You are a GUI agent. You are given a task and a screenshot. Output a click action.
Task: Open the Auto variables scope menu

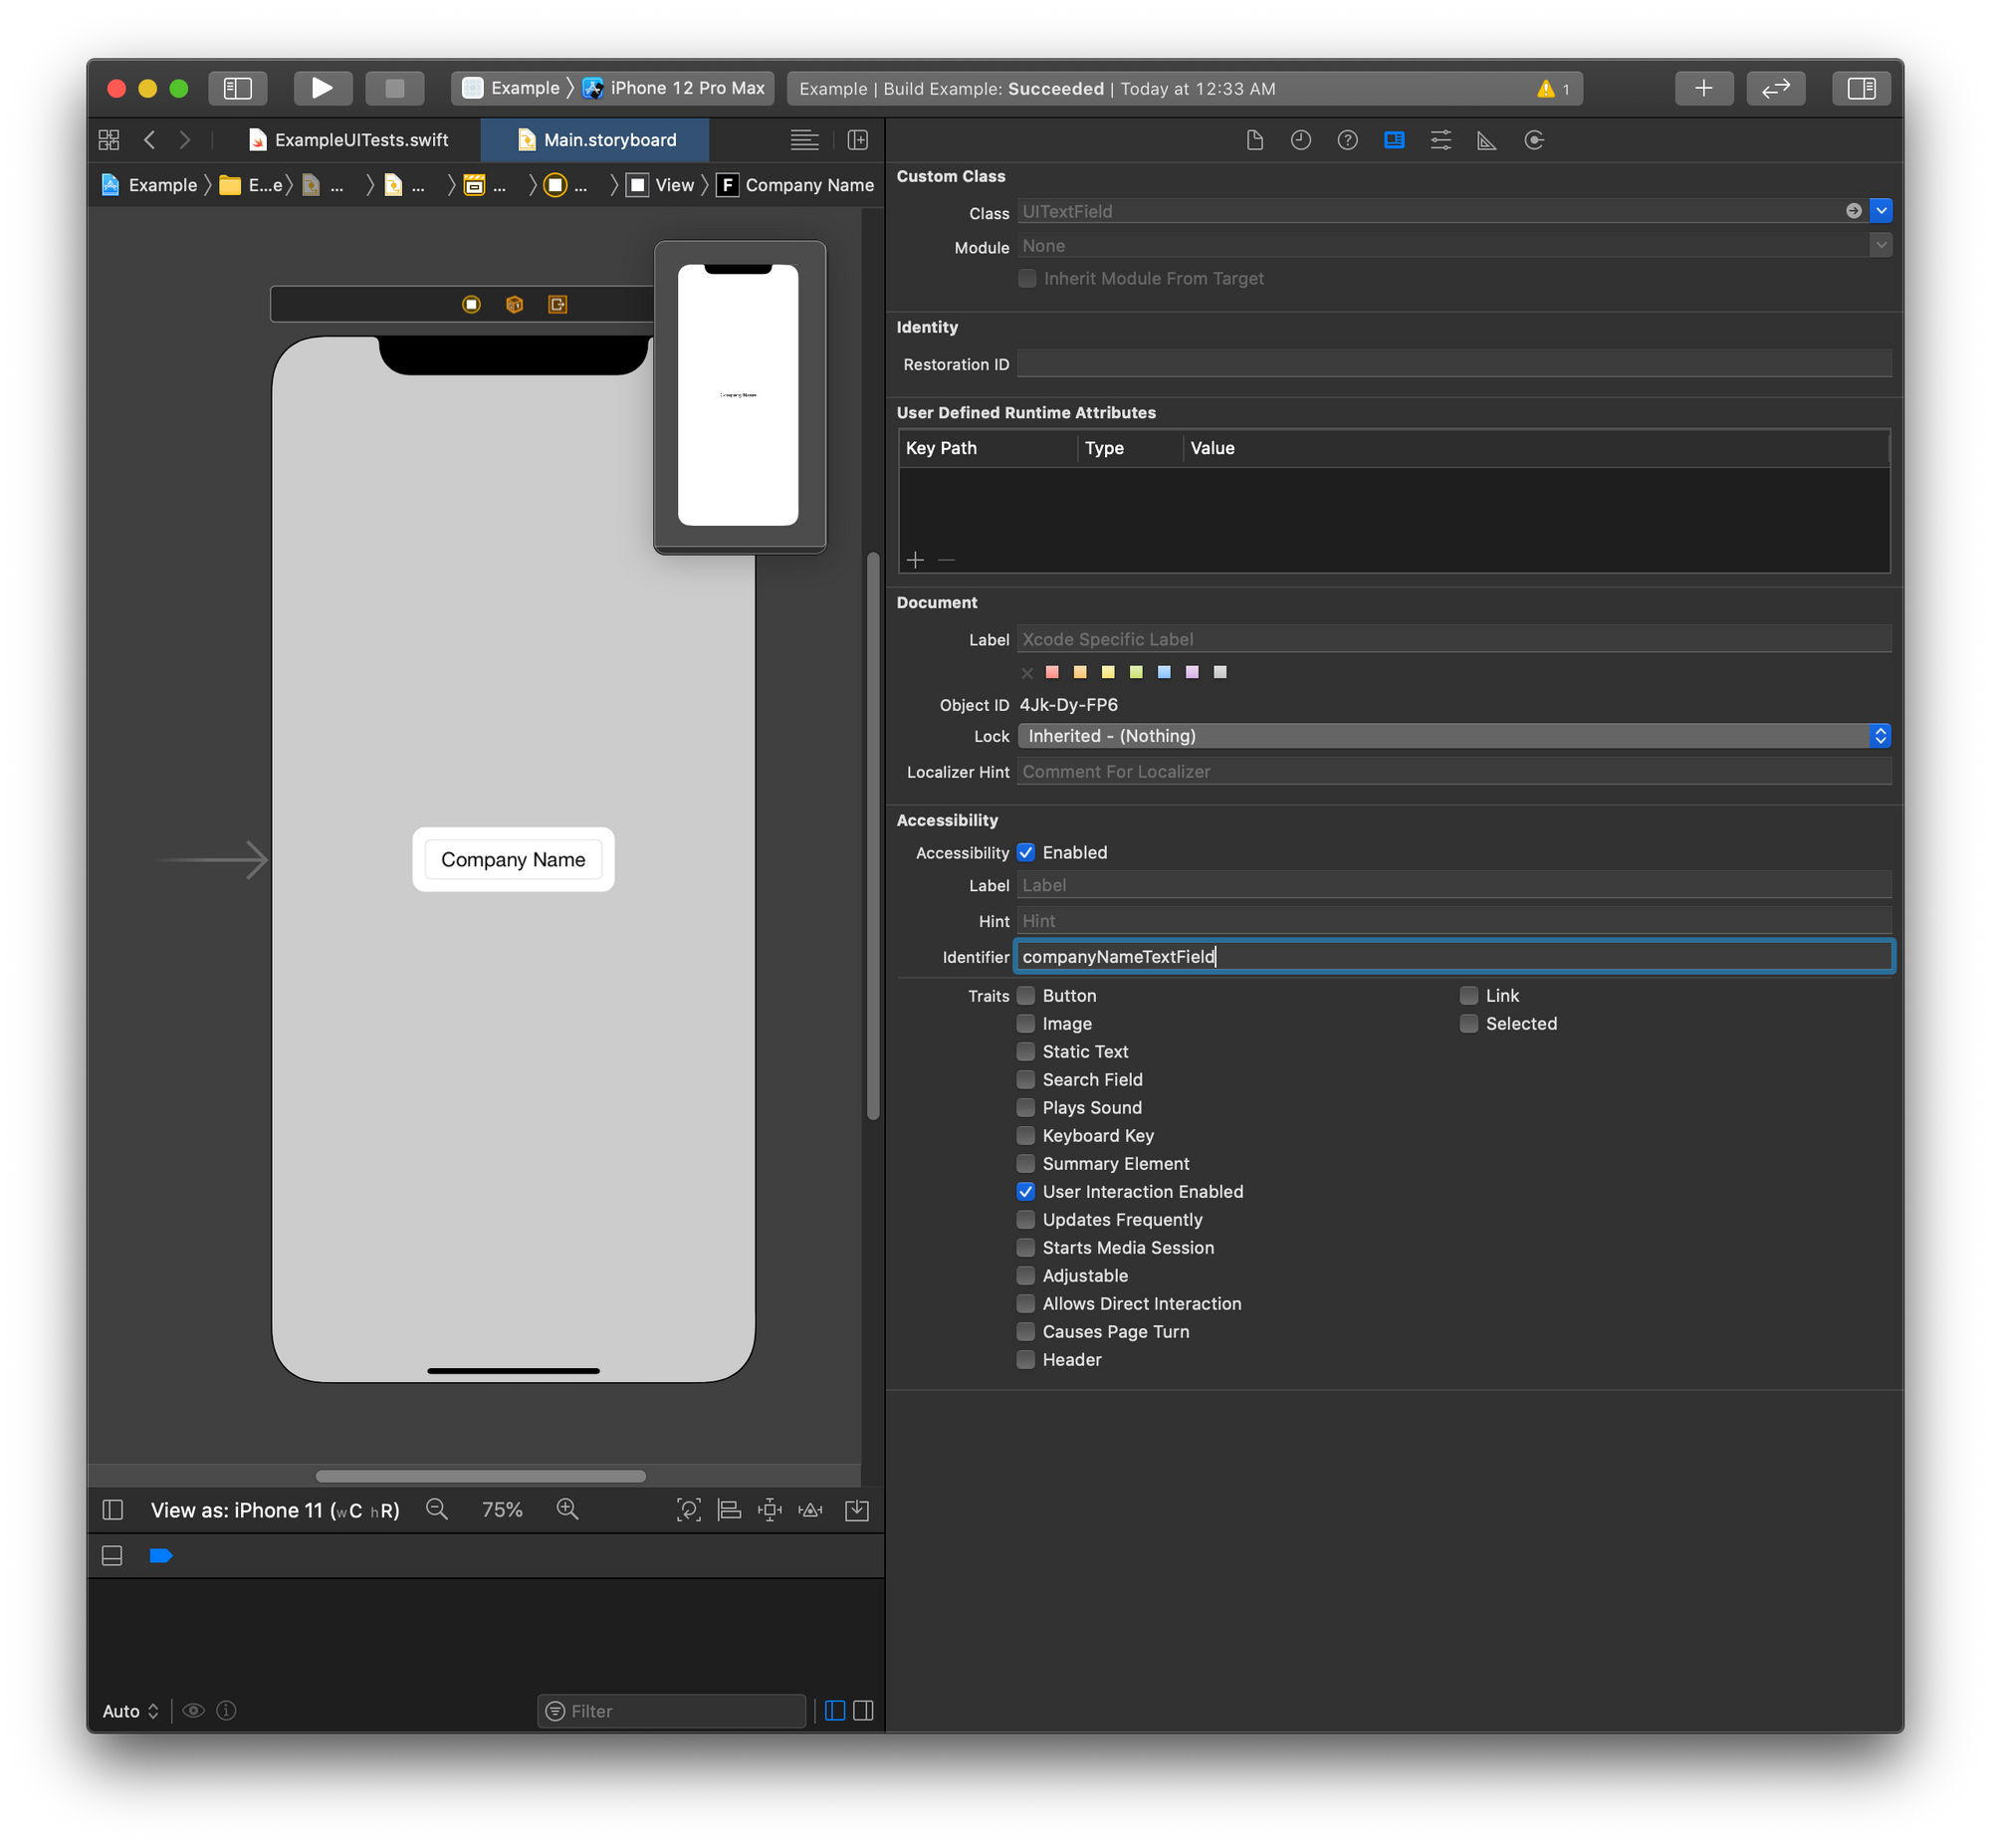click(x=130, y=1710)
